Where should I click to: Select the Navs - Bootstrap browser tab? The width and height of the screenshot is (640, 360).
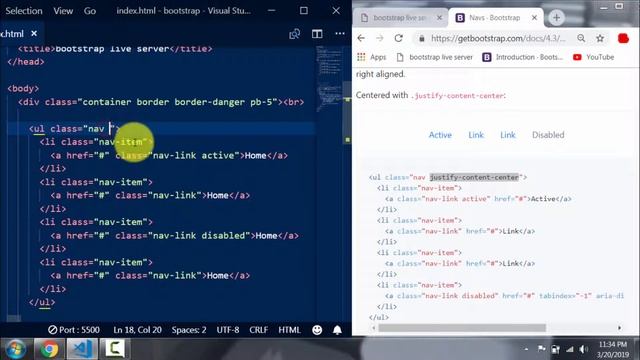[494, 18]
